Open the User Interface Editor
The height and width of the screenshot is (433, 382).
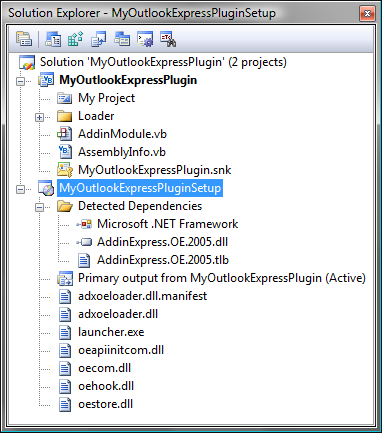pyautogui.click(x=122, y=40)
